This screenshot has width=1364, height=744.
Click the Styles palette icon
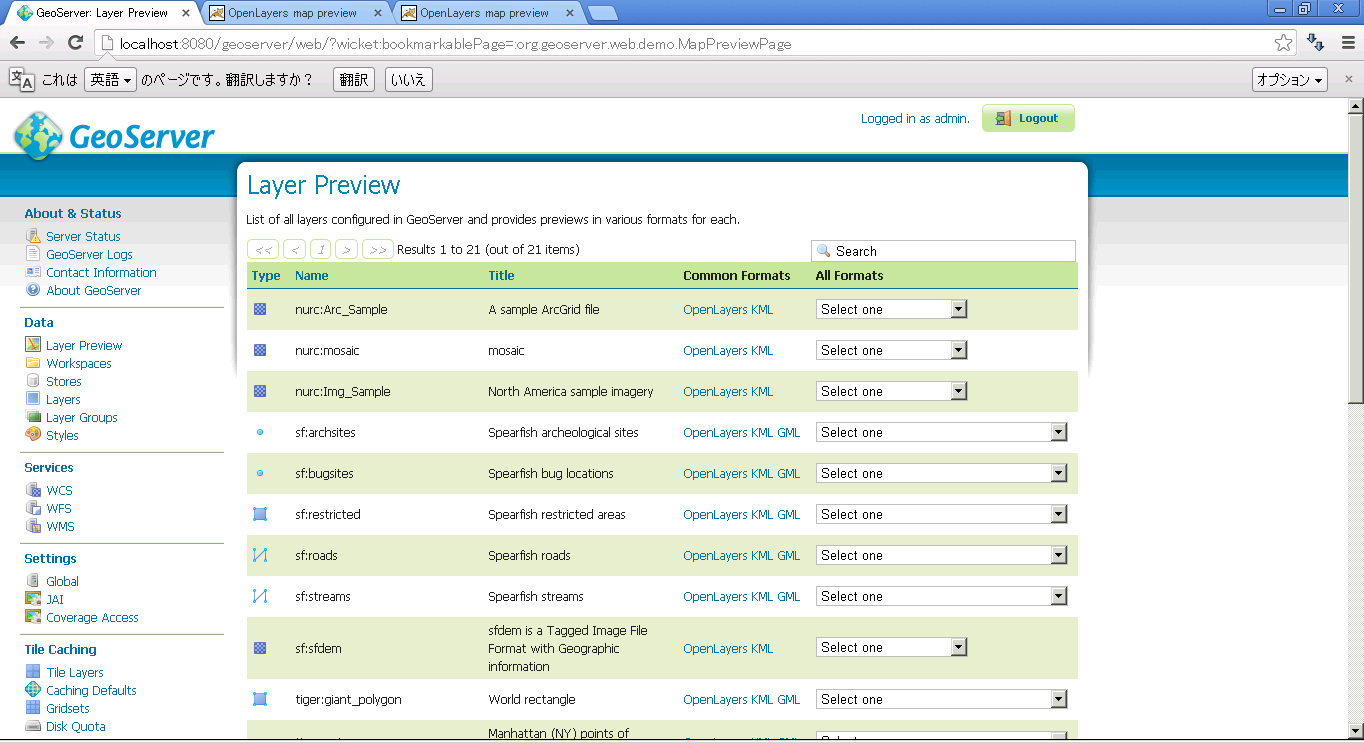tap(33, 435)
